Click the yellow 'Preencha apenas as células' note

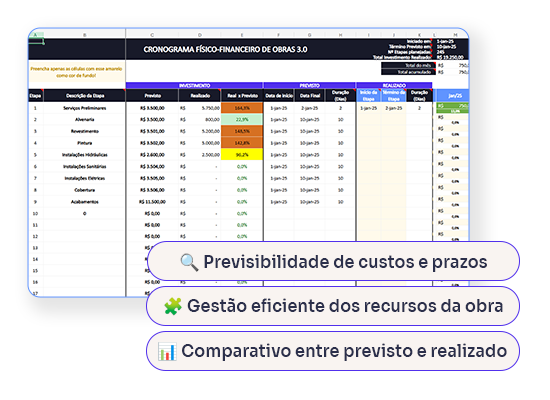[76, 72]
